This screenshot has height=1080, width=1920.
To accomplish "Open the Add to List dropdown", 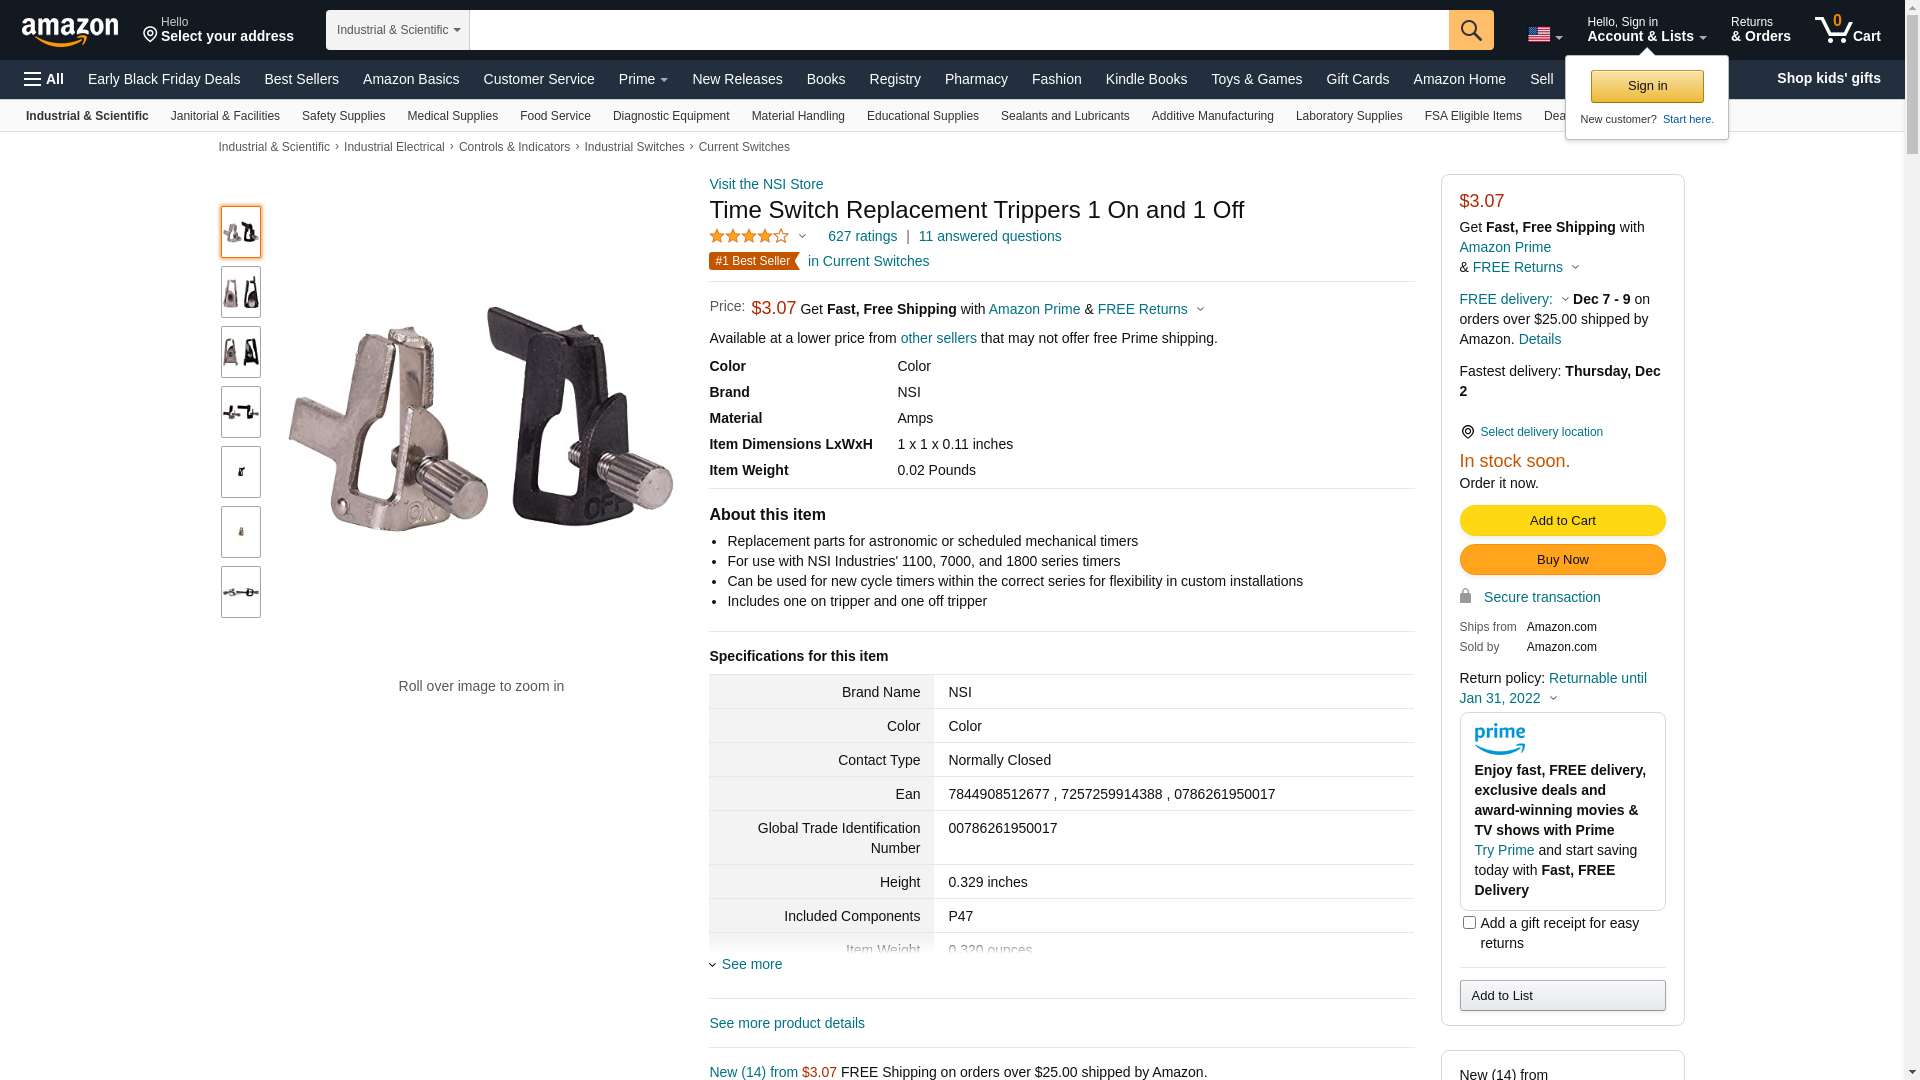I will pyautogui.click(x=1562, y=995).
